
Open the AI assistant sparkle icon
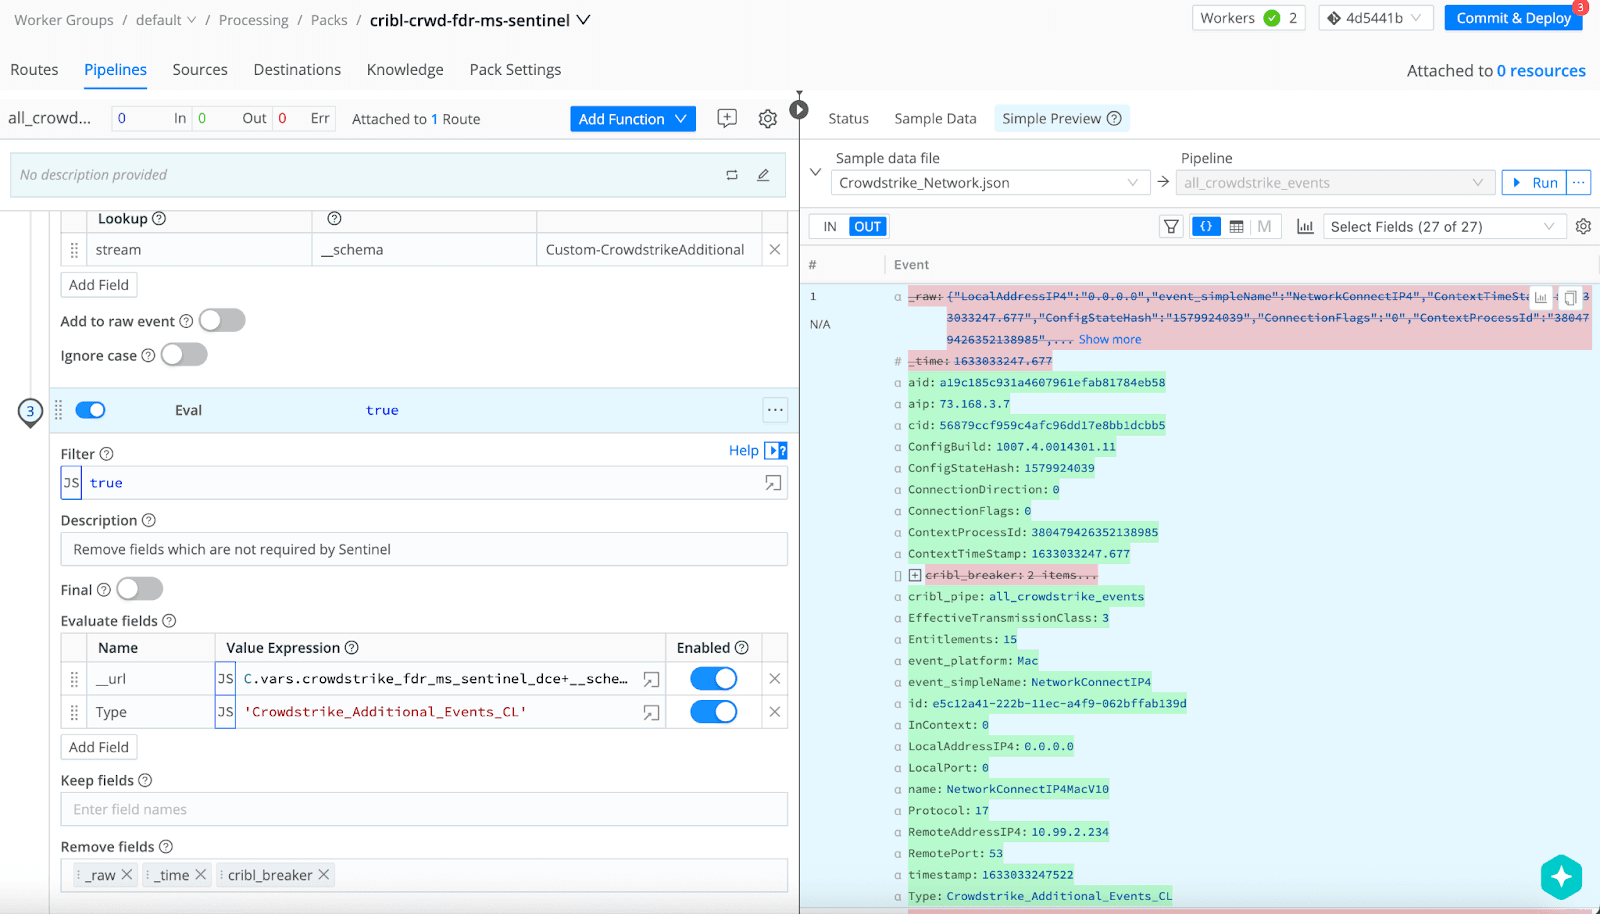coord(1561,877)
